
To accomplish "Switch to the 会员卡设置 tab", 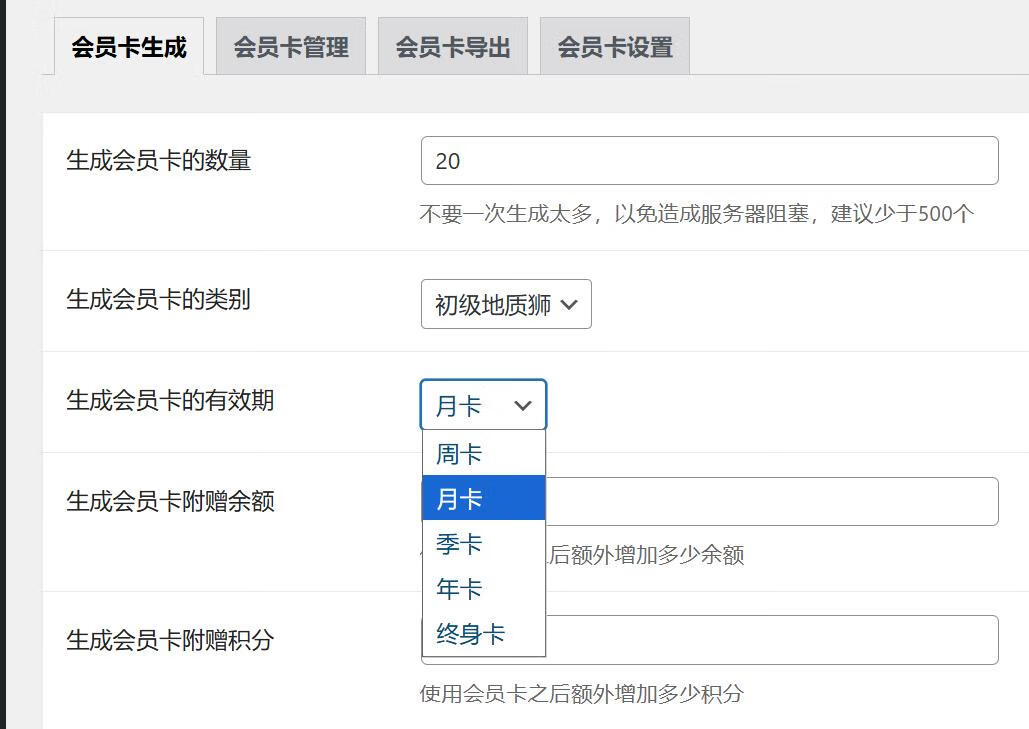I will click(613, 45).
